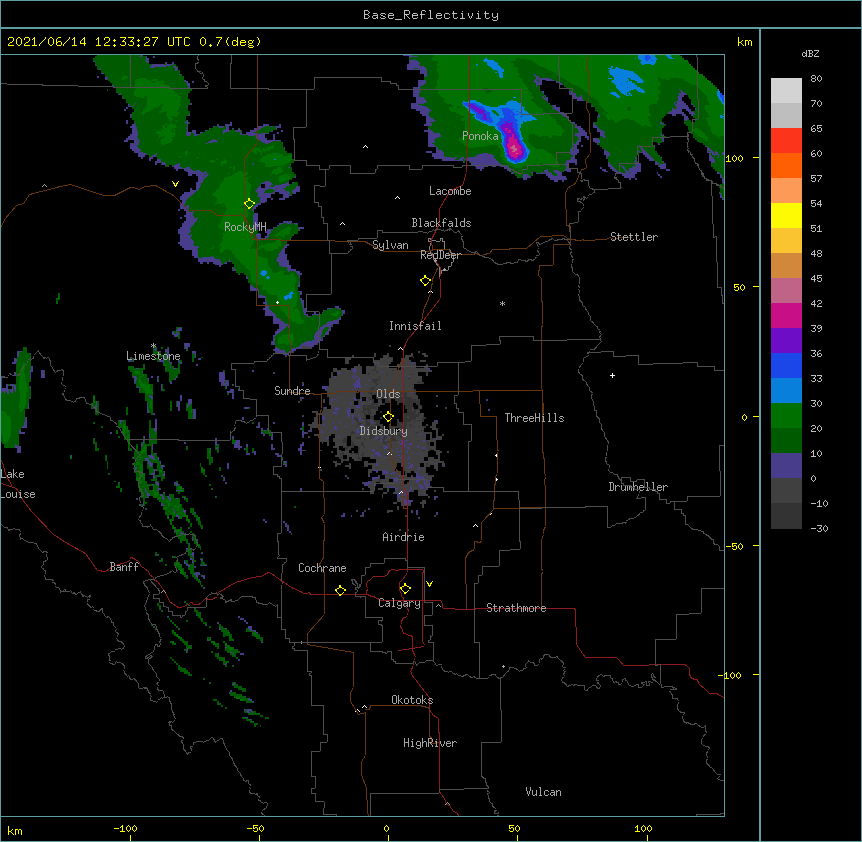Click the Airdrie label

[403, 537]
